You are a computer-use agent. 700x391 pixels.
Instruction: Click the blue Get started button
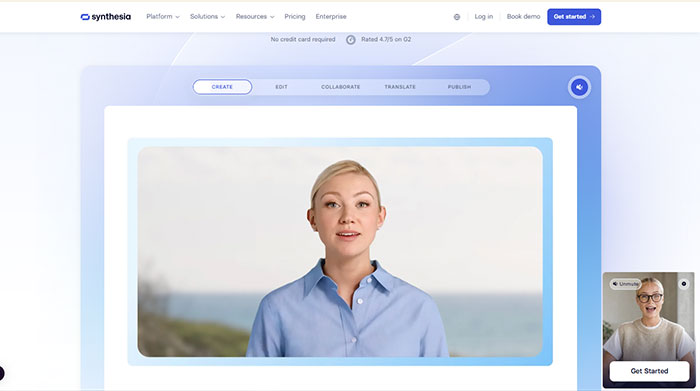[x=574, y=17]
